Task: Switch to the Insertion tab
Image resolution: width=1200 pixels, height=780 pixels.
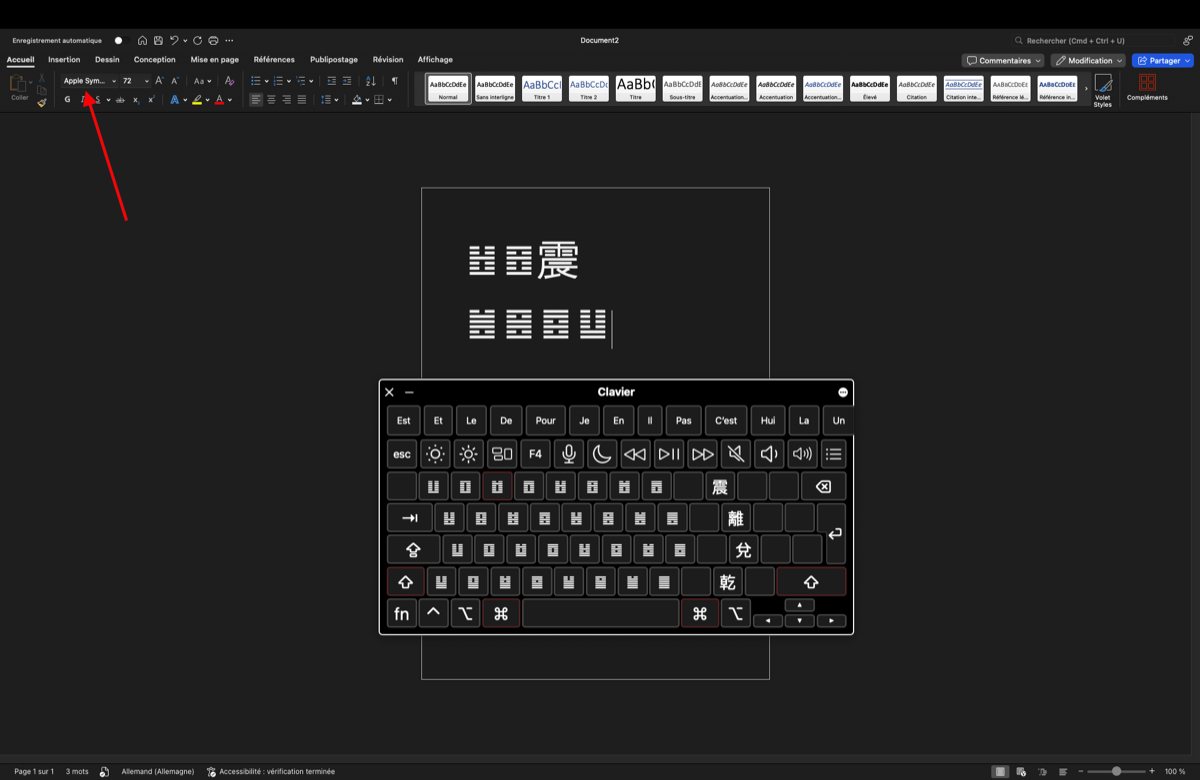Action: click(x=64, y=60)
